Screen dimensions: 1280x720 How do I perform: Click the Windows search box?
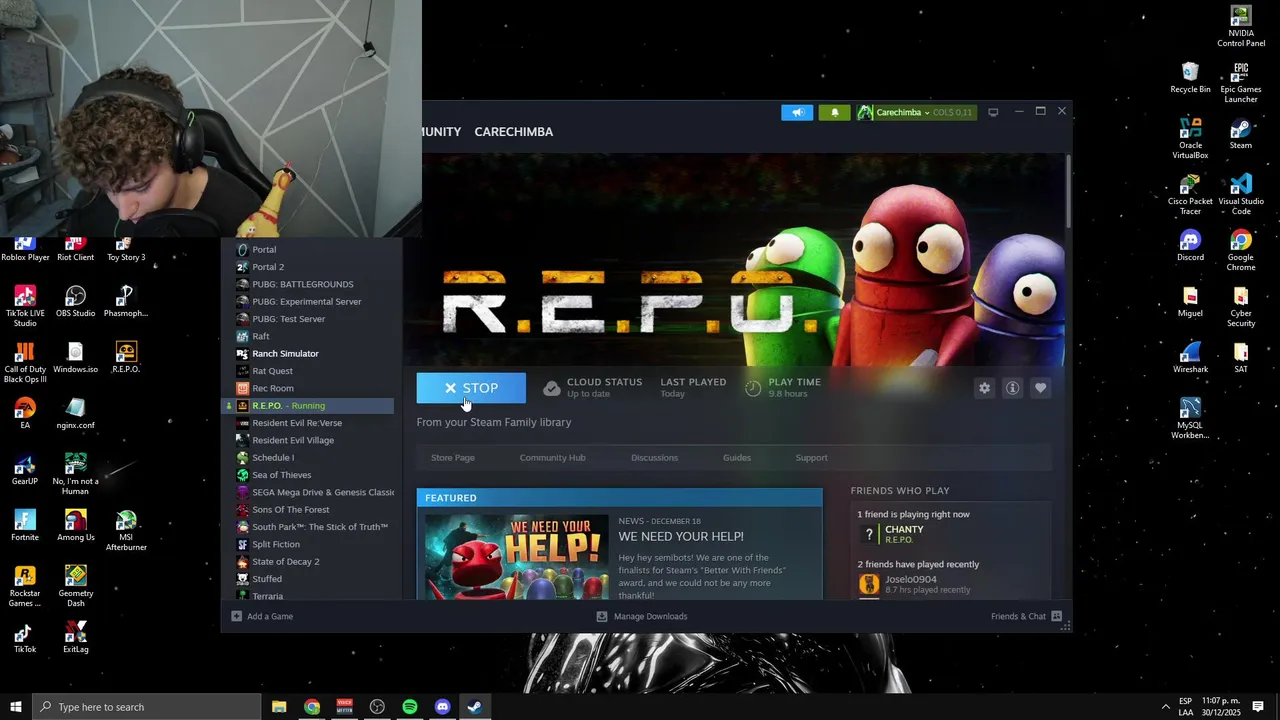coord(147,707)
